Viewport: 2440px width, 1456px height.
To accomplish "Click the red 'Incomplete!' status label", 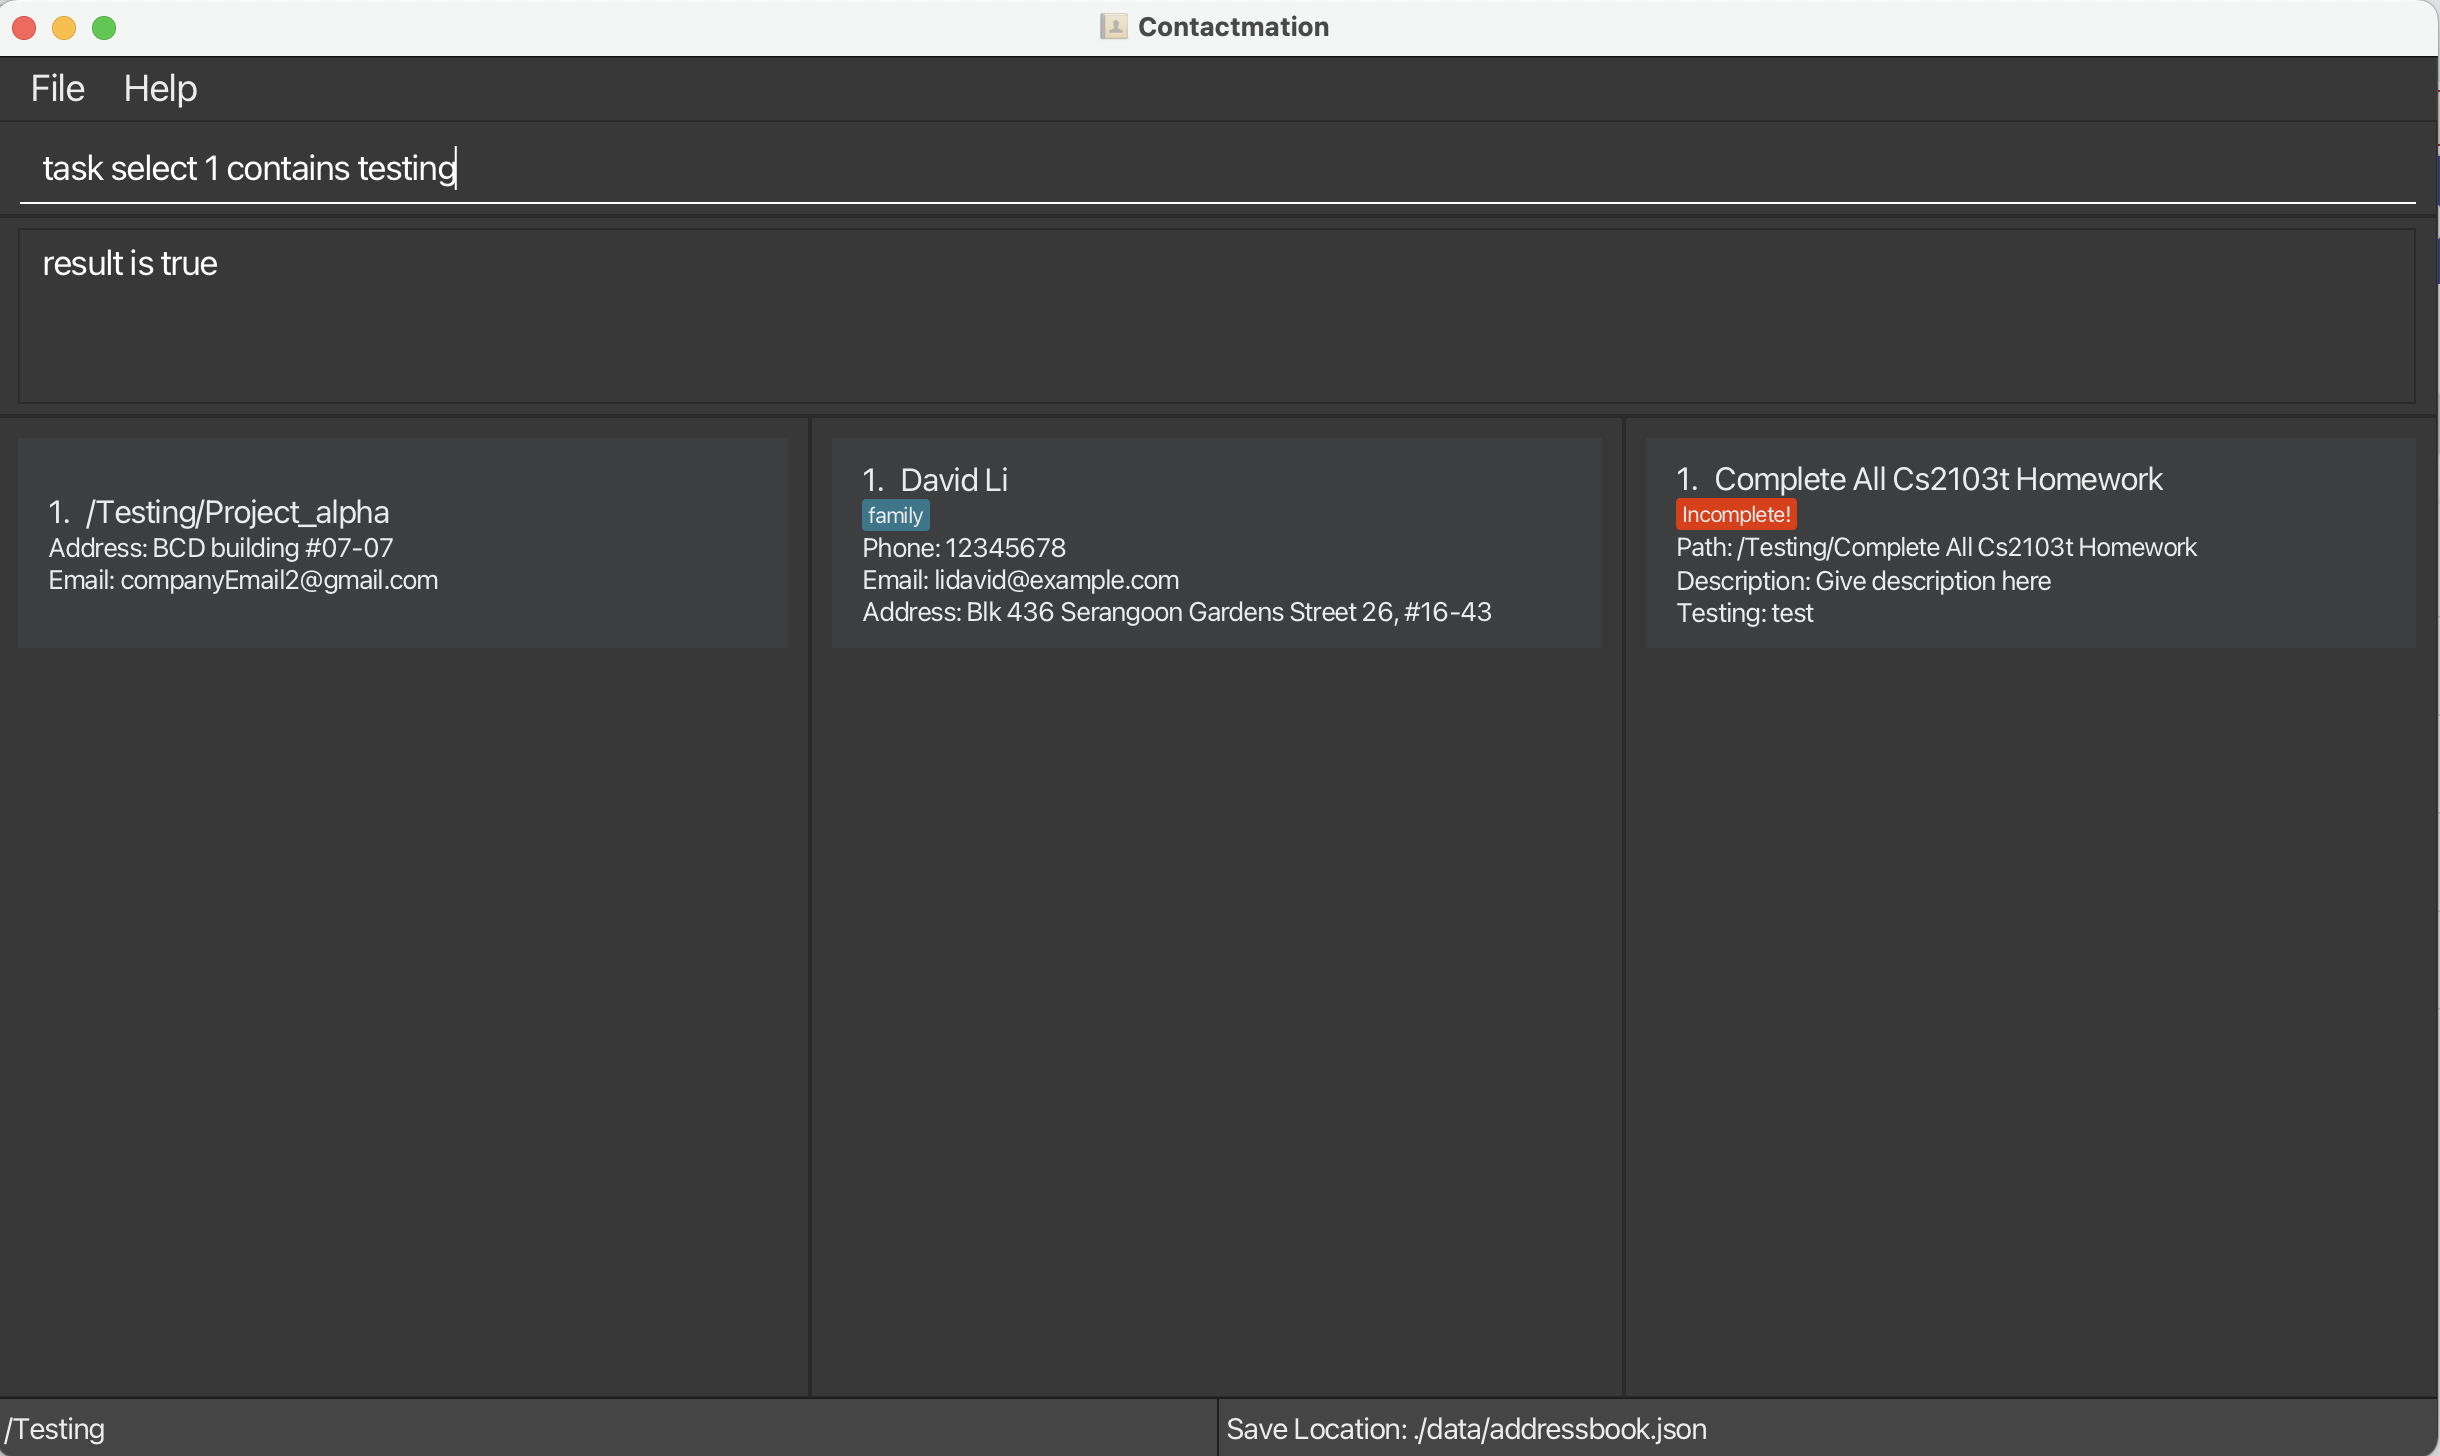I will point(1736,515).
